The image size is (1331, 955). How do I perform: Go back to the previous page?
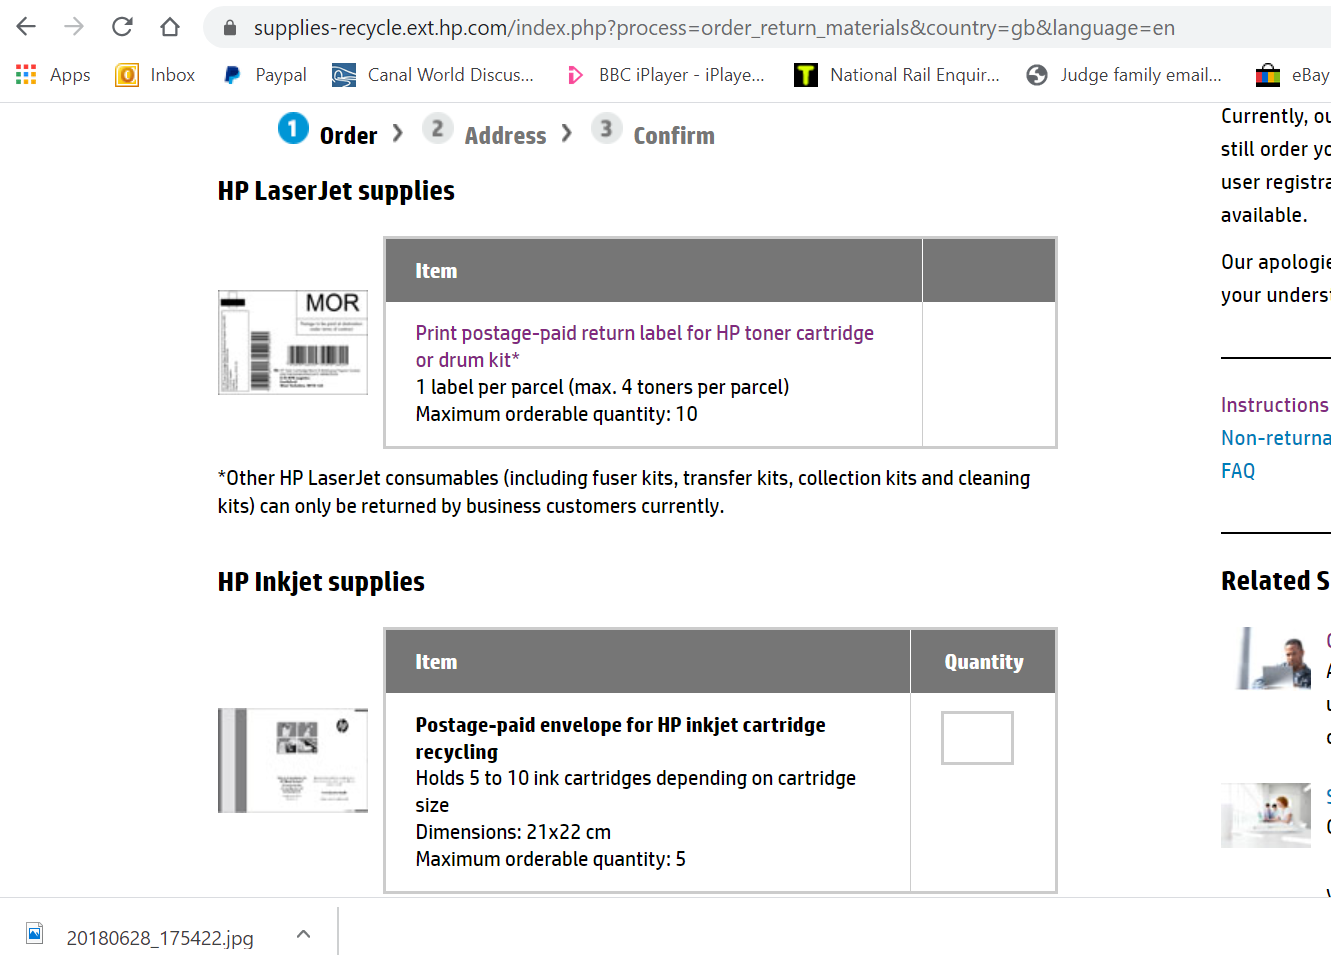tap(26, 27)
